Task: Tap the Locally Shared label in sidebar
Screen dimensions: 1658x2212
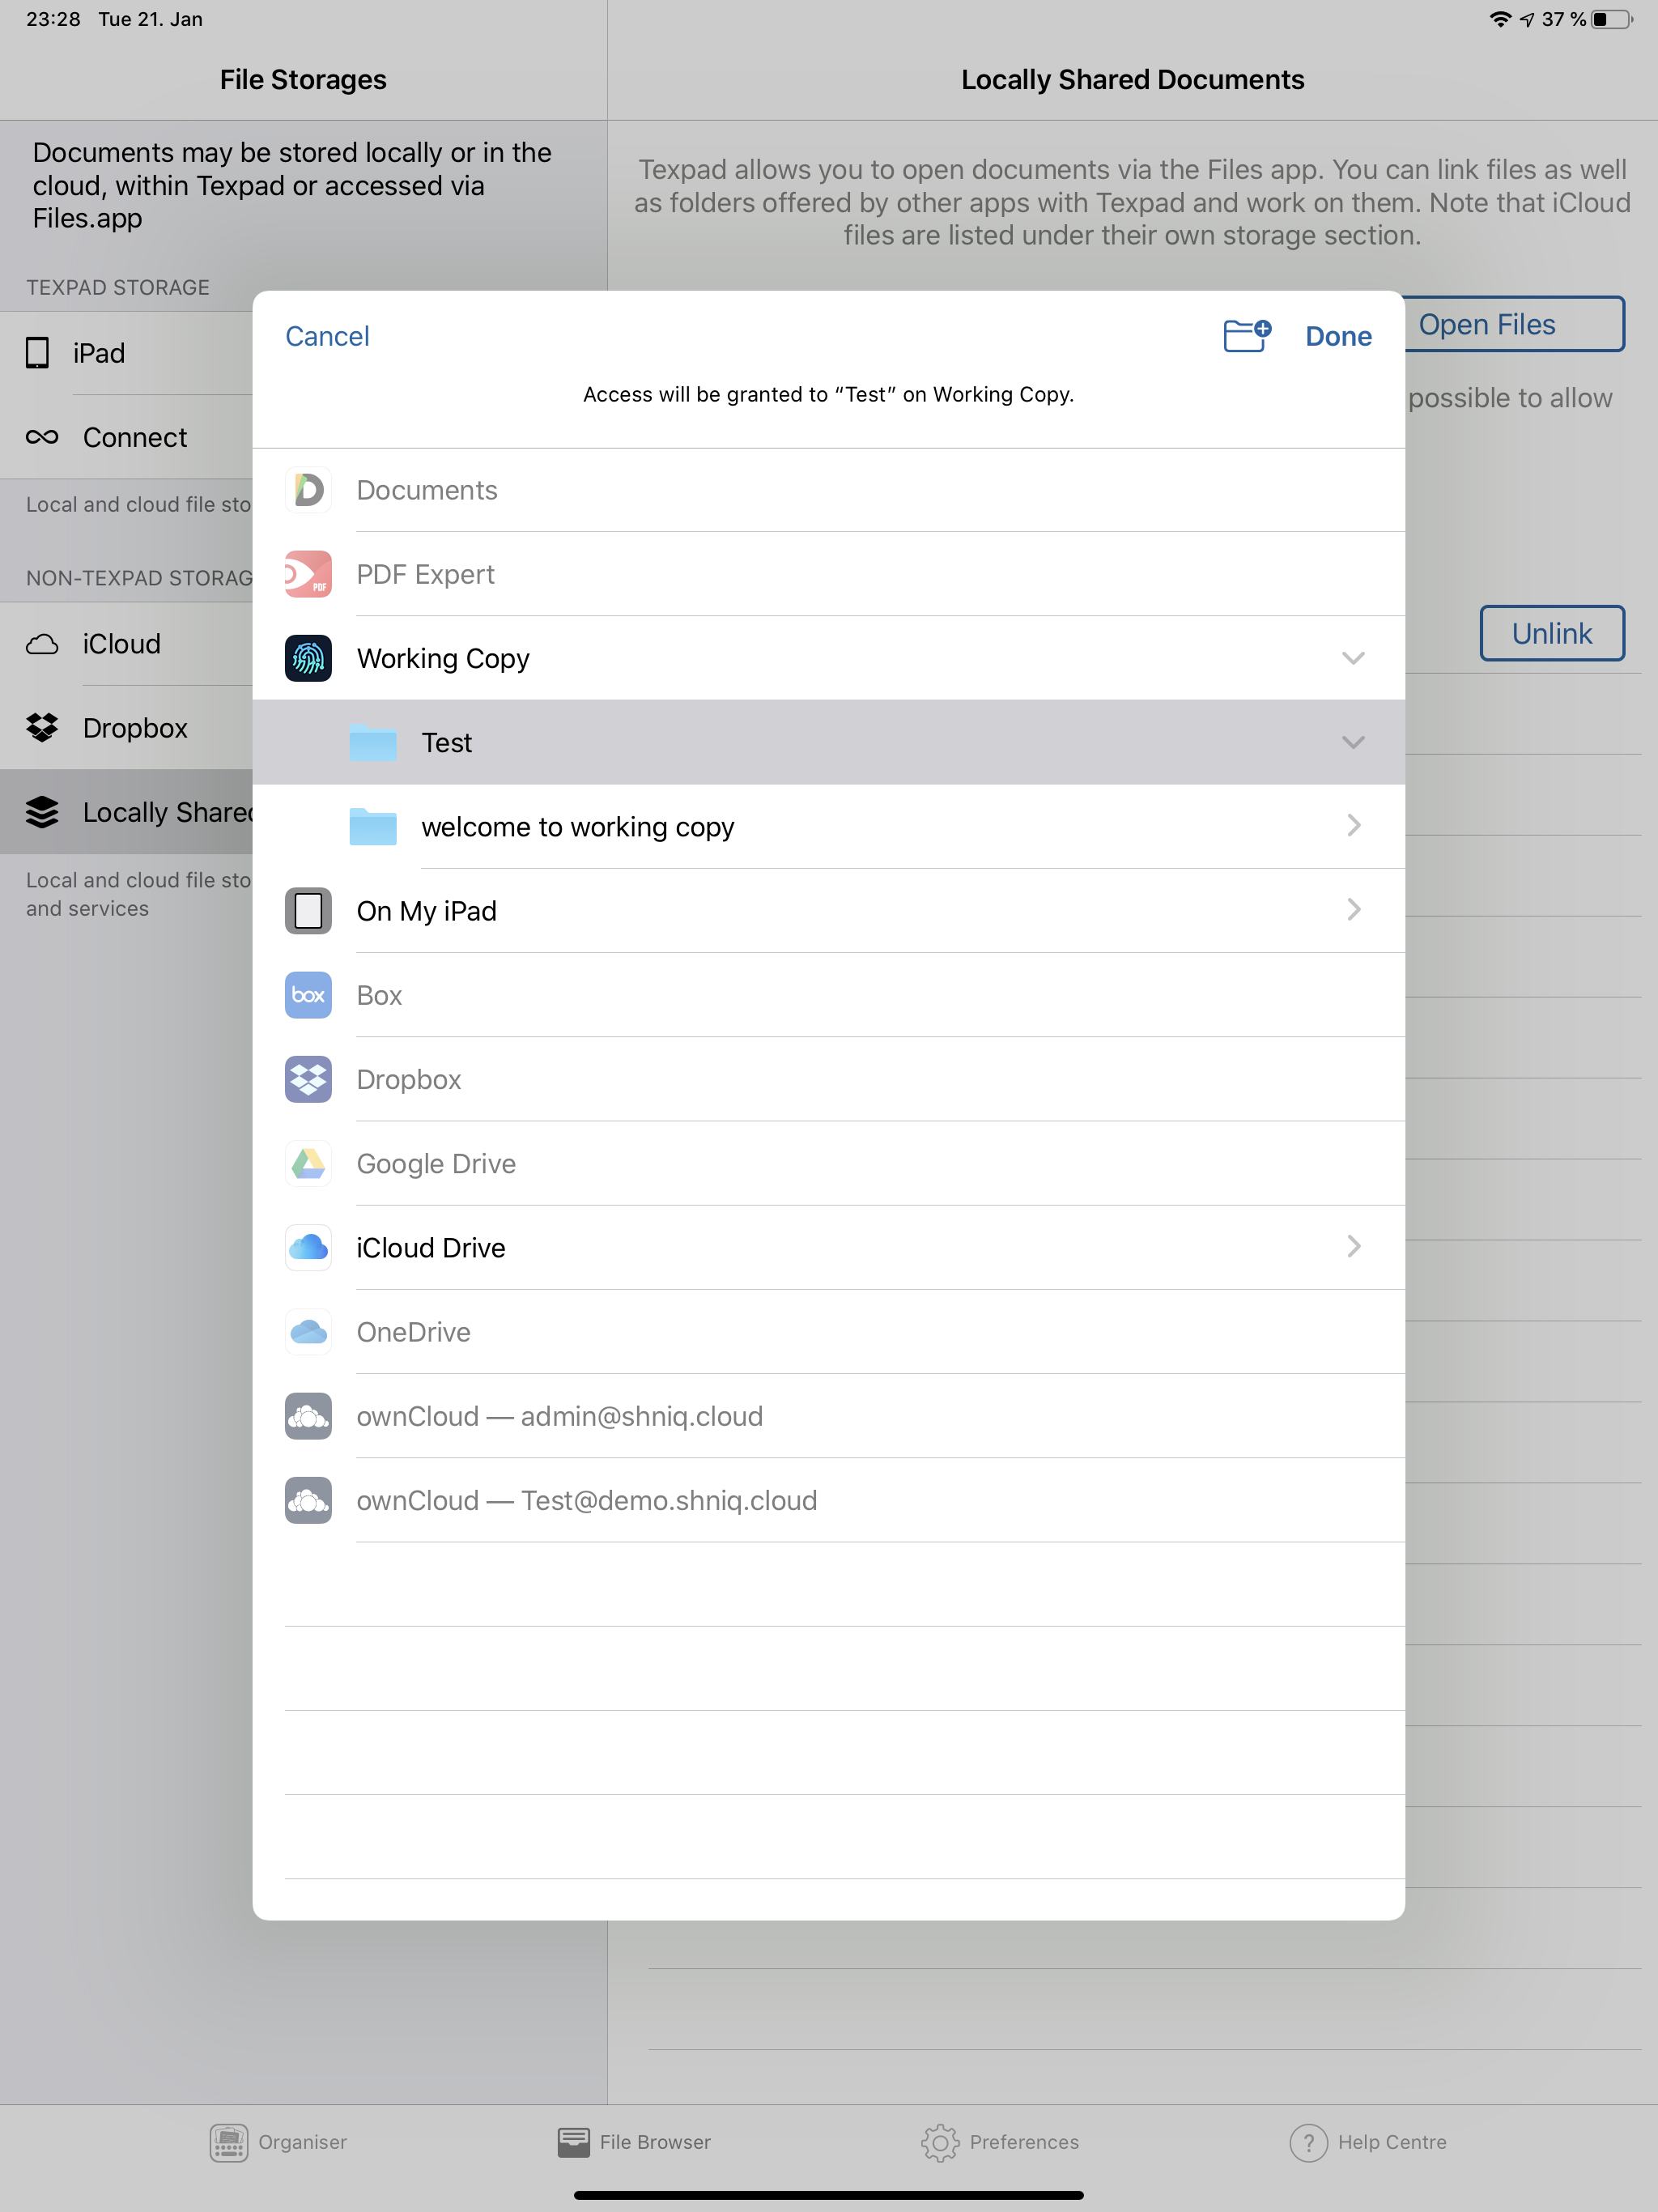Action: click(168, 812)
